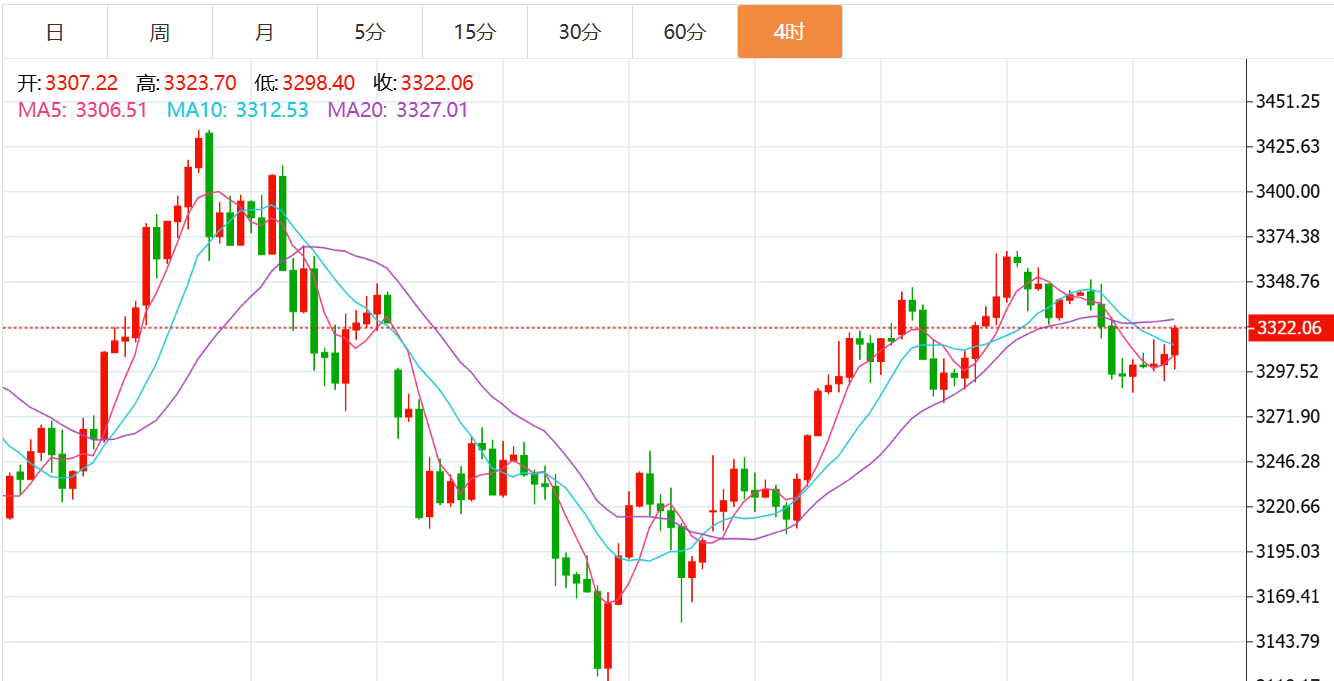Click the 3374.38 price axis label

pyautogui.click(x=1289, y=237)
